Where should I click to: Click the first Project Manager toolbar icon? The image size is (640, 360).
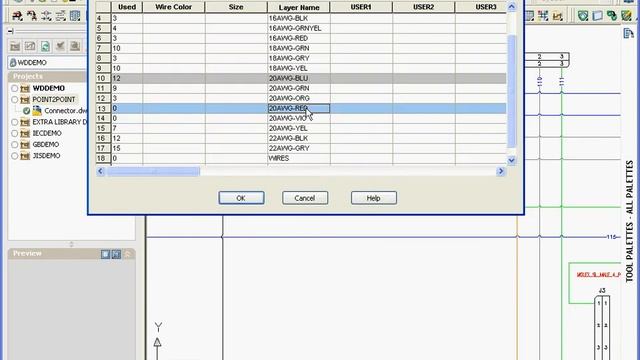(x=16, y=46)
